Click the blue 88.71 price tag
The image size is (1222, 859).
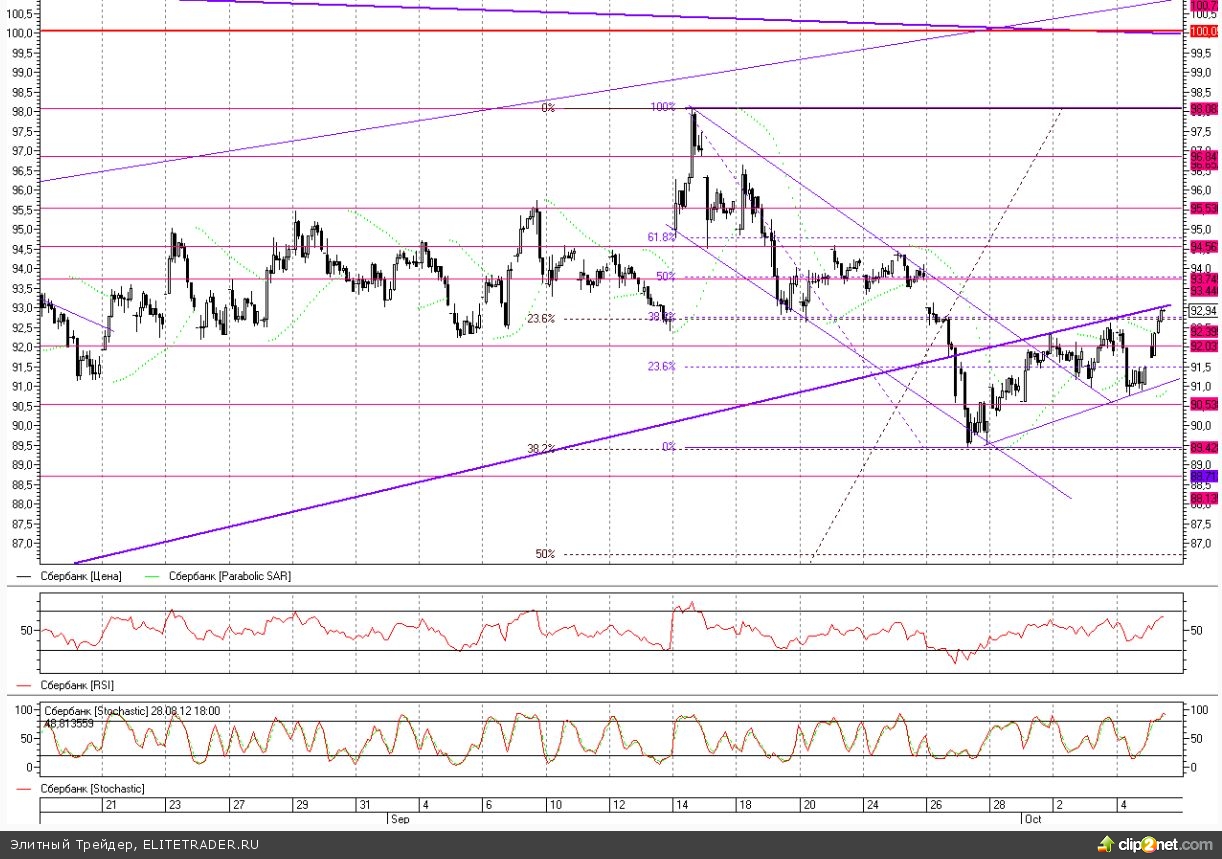(x=1203, y=476)
